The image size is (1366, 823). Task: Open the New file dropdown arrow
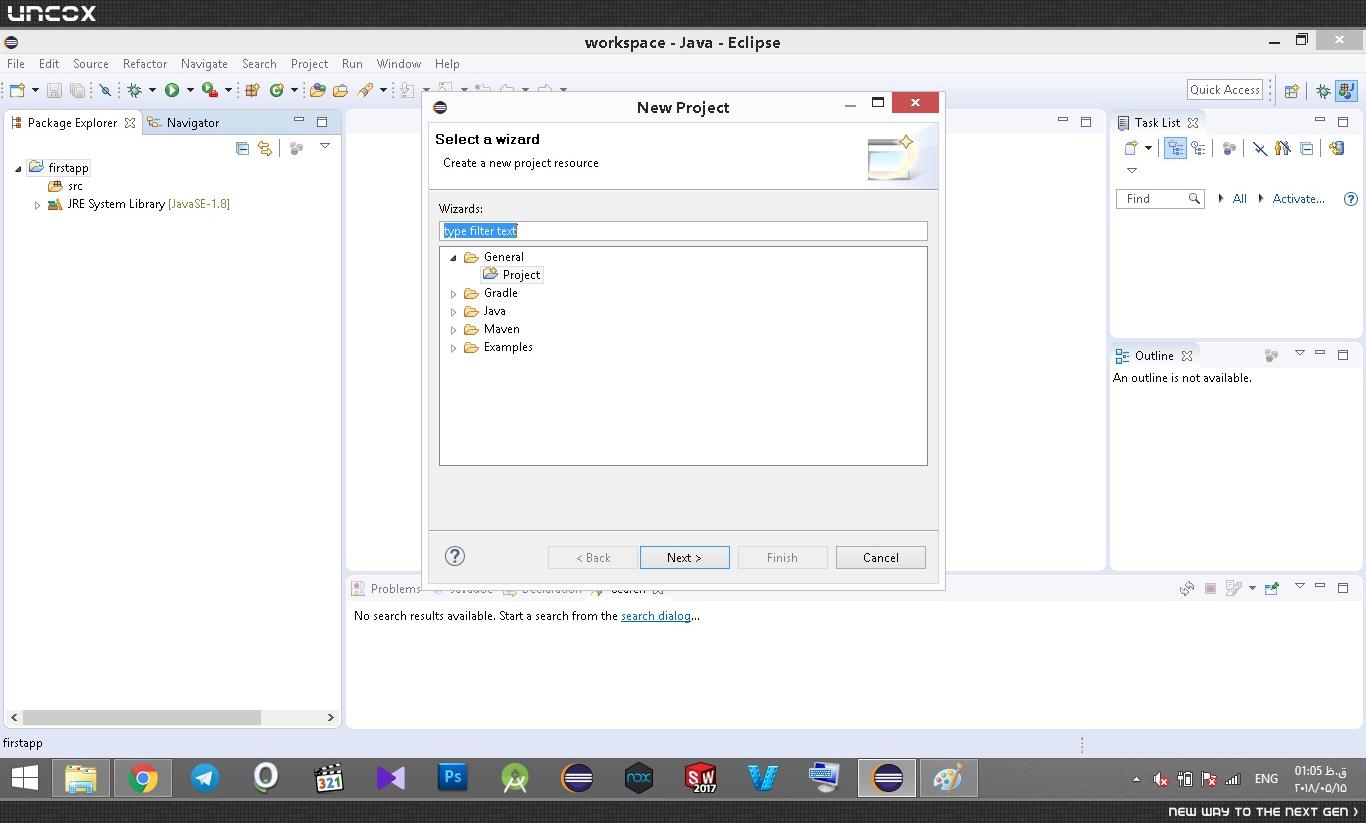point(35,90)
